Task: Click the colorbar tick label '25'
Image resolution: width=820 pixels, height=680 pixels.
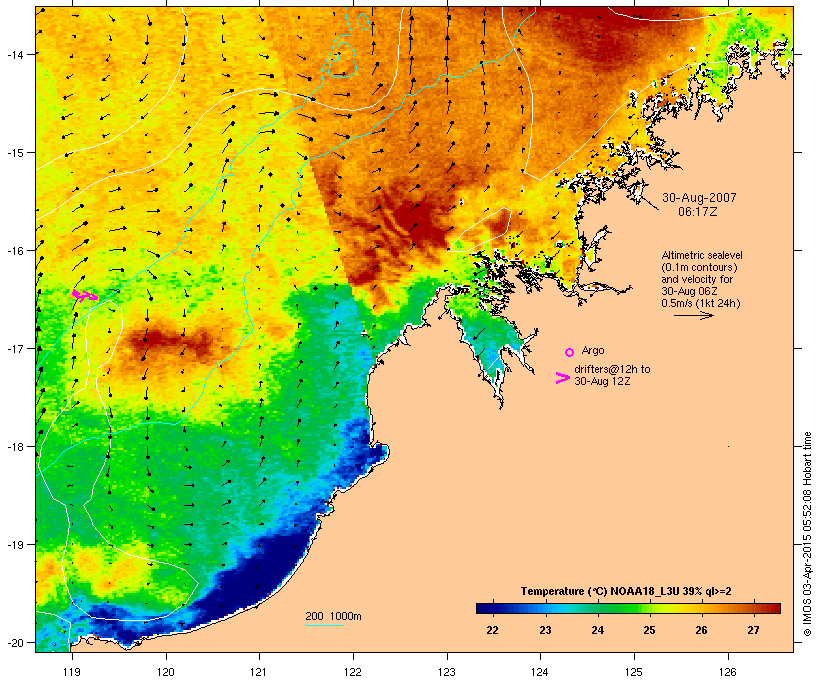Action: [x=649, y=630]
